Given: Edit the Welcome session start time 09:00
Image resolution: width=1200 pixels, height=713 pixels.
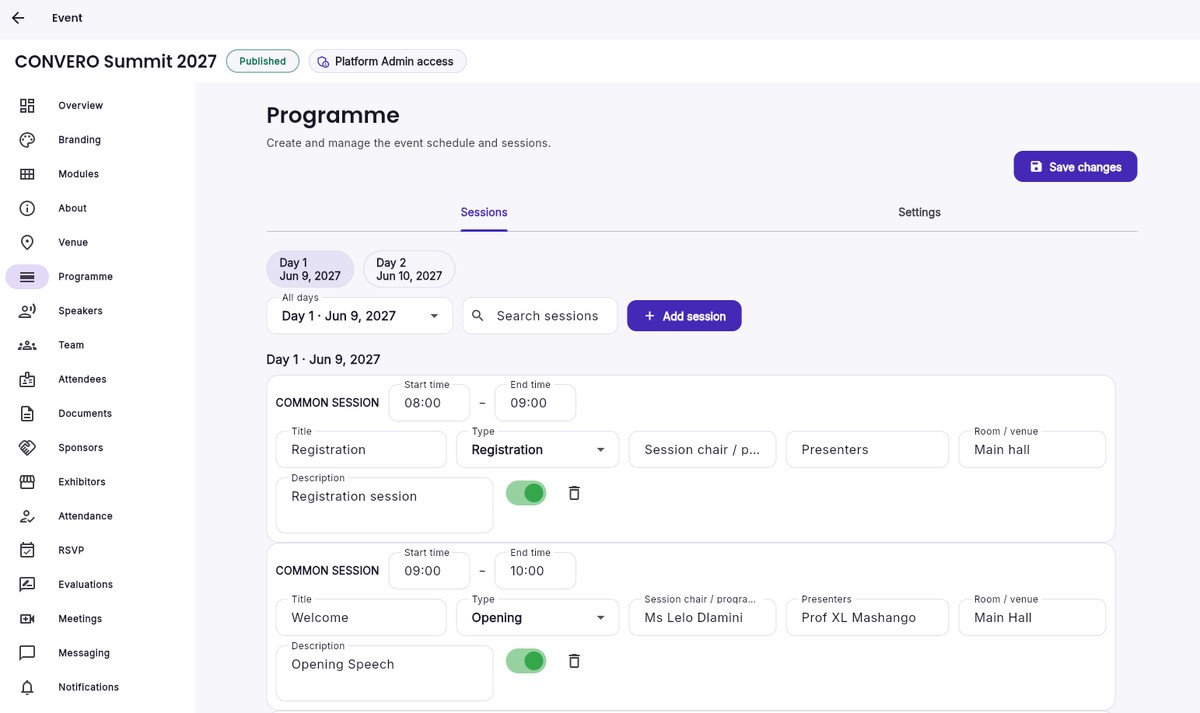Looking at the screenshot, I should [x=428, y=571].
